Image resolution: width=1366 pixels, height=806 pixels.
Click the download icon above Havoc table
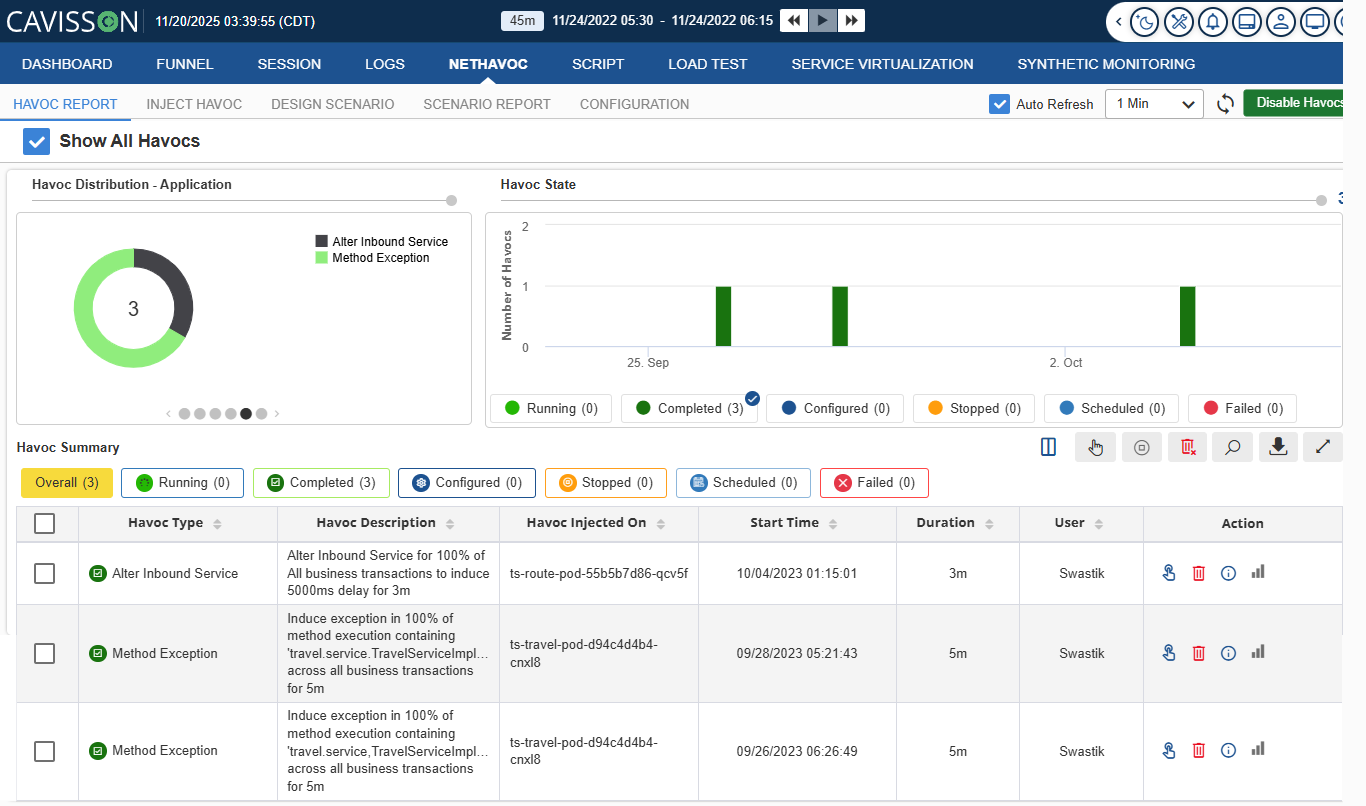point(1277,448)
